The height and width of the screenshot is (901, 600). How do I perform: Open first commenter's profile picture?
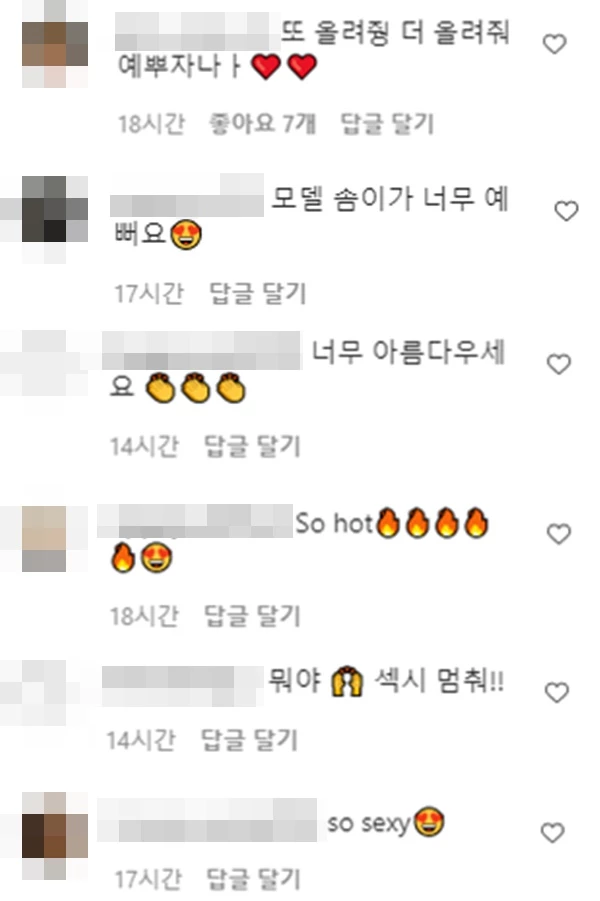coord(55,44)
